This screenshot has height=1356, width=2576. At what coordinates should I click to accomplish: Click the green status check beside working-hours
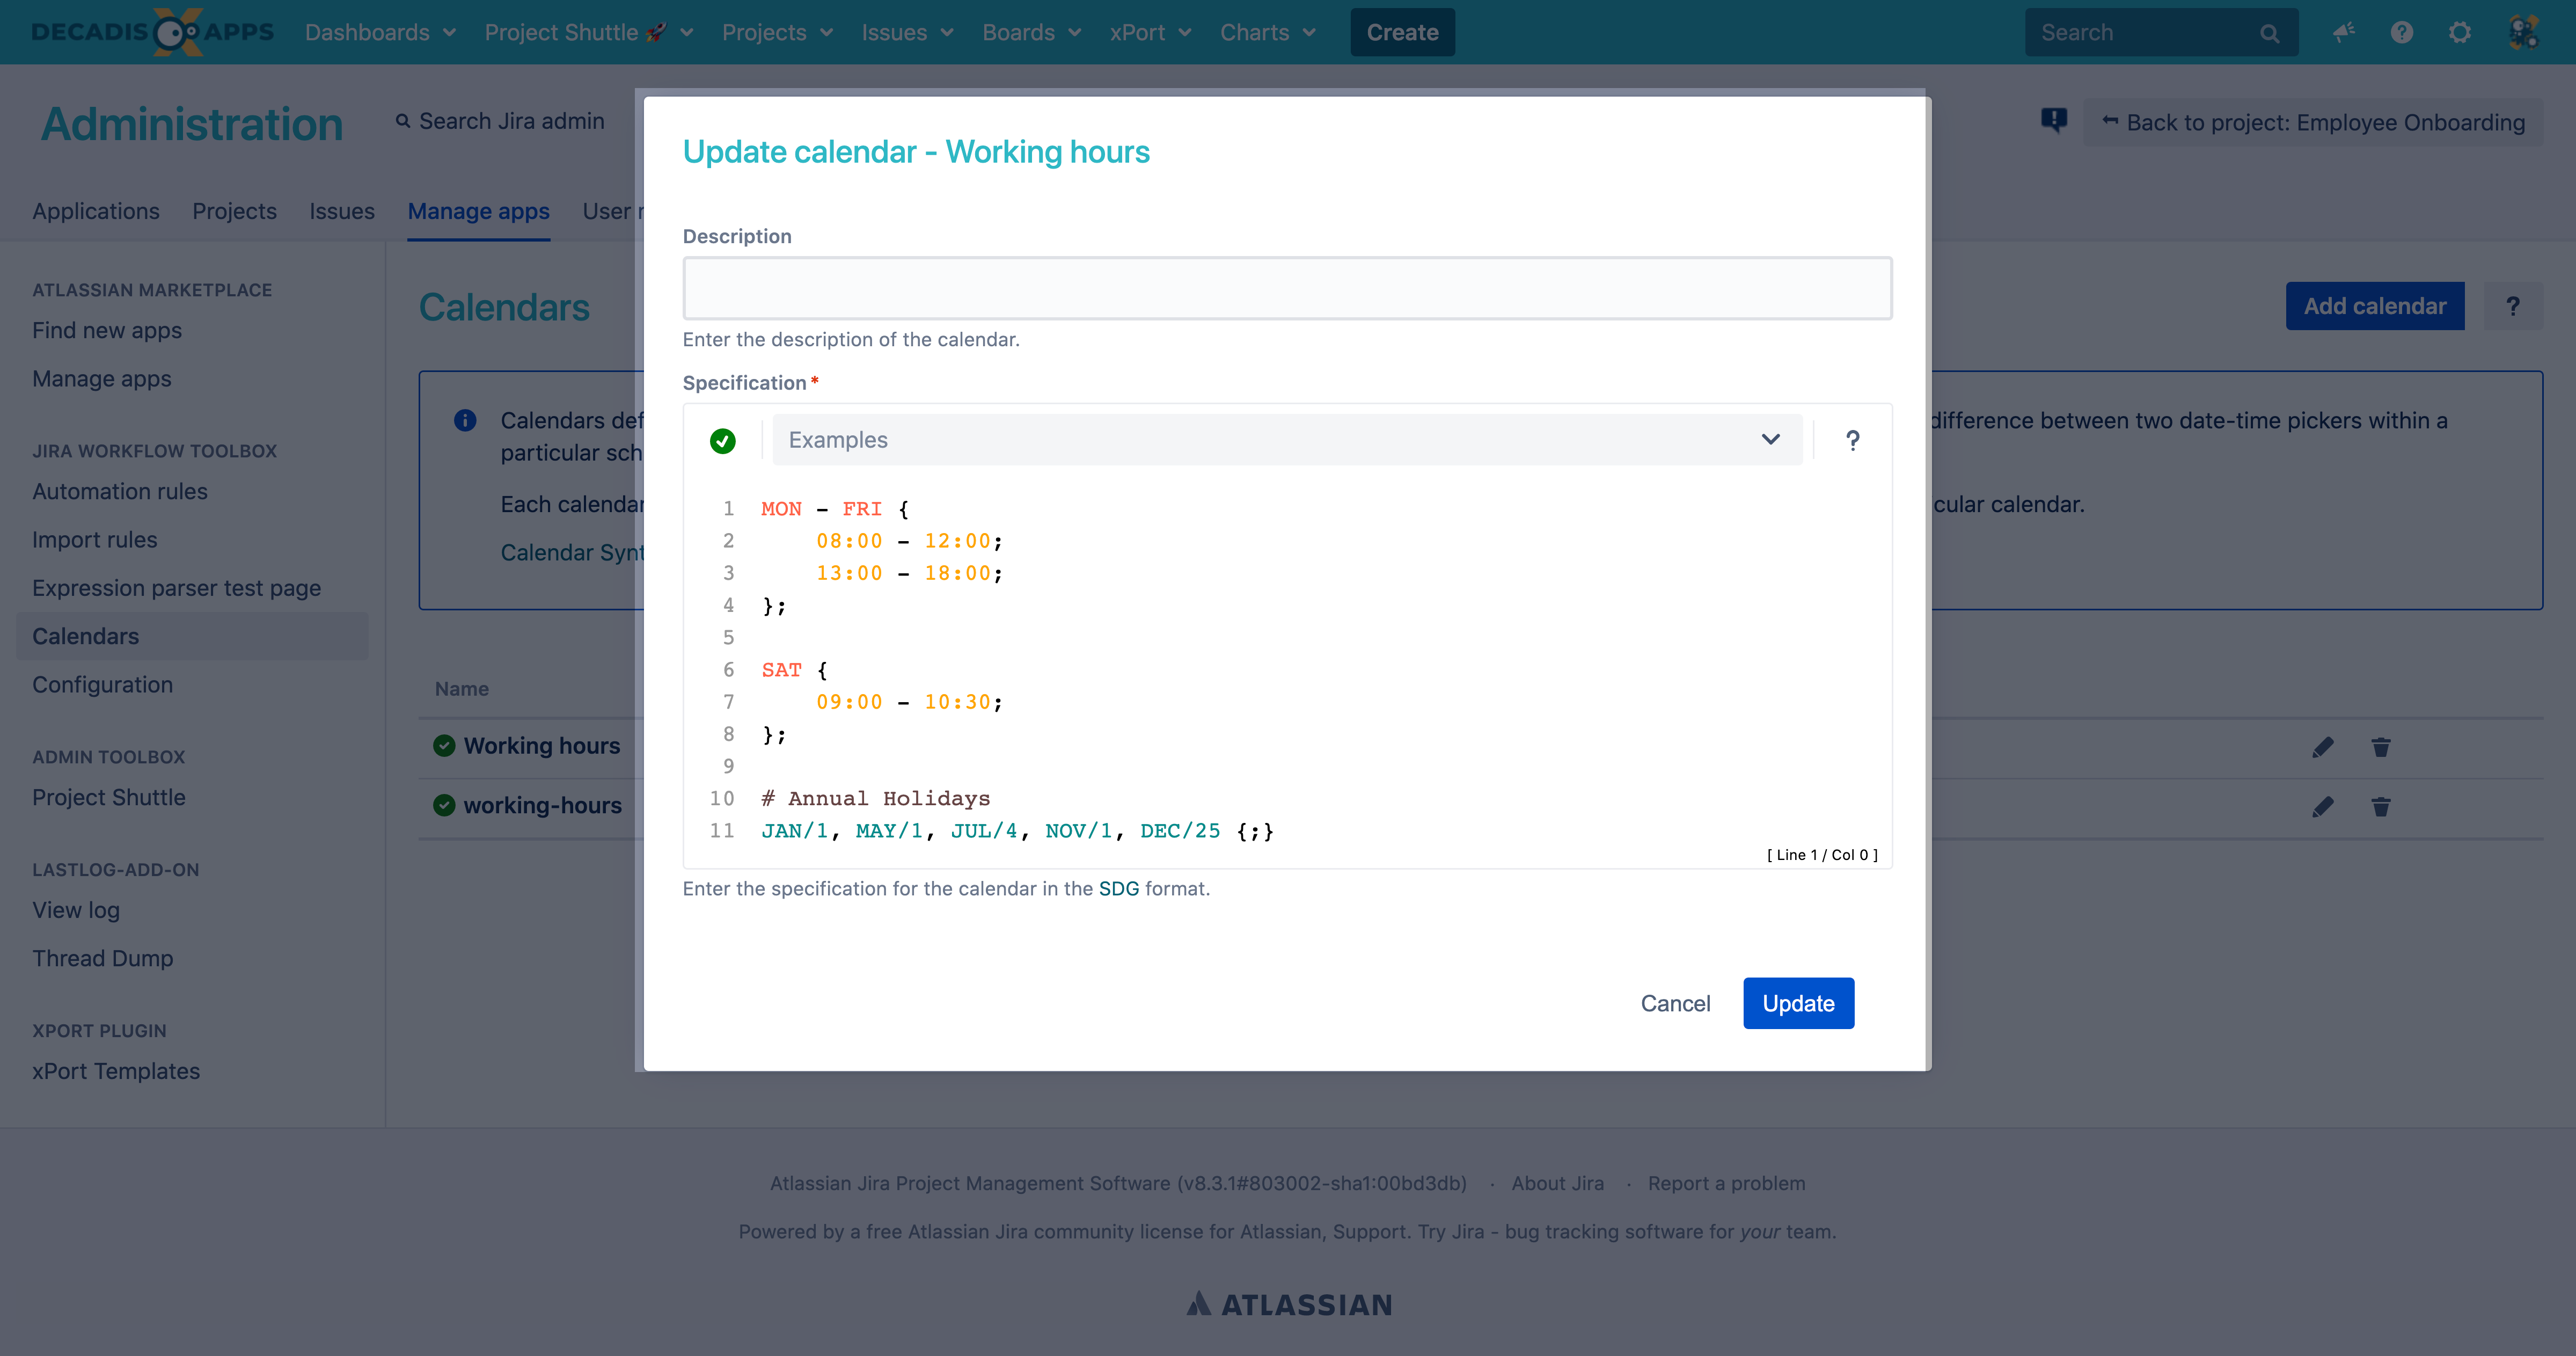coord(444,805)
